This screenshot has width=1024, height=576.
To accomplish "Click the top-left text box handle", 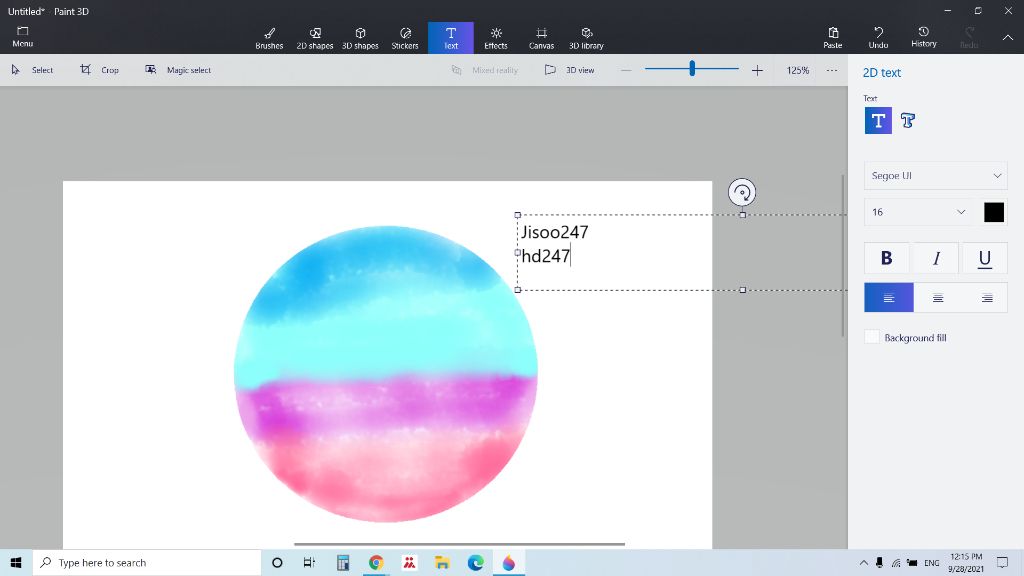I will (x=518, y=215).
